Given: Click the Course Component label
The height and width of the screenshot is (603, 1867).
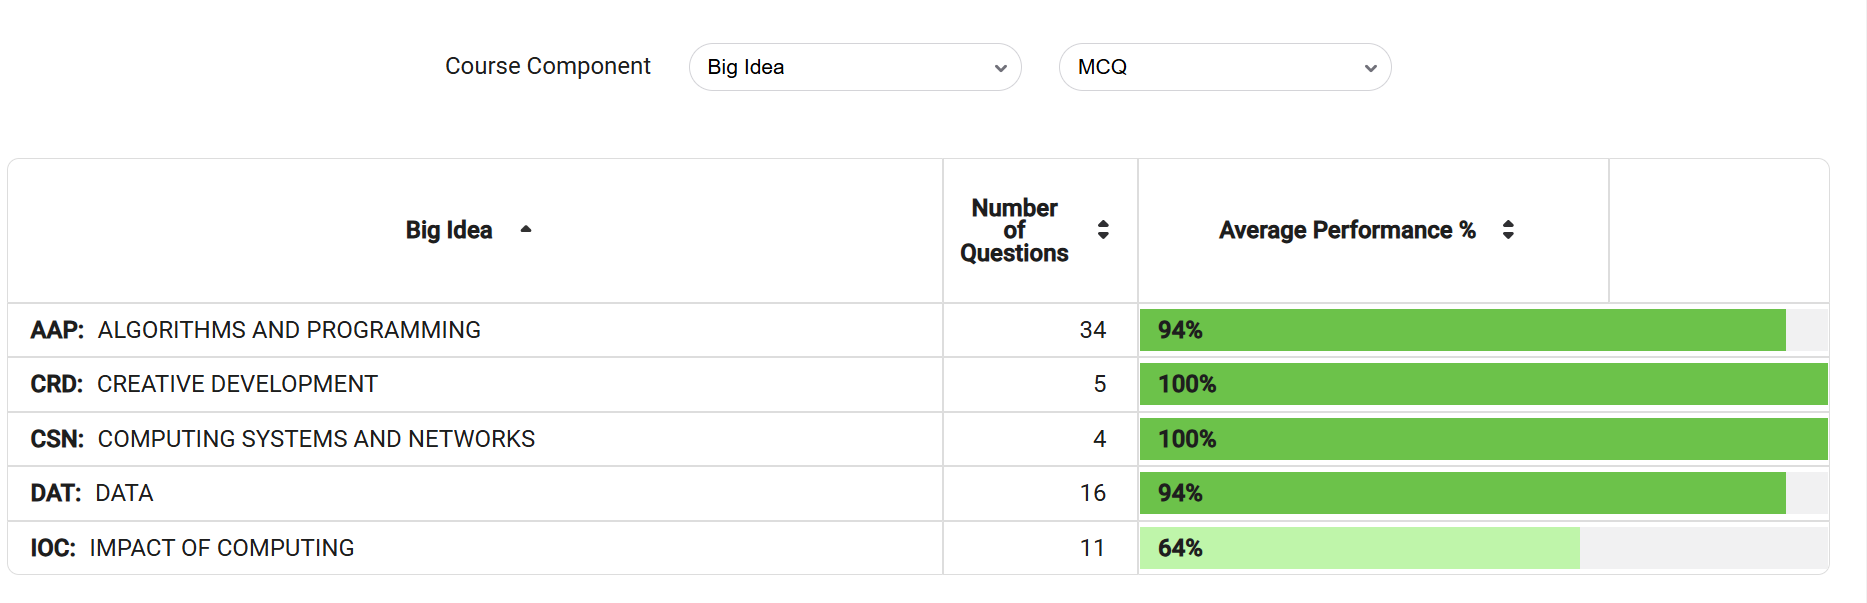Looking at the screenshot, I should point(548,67).
